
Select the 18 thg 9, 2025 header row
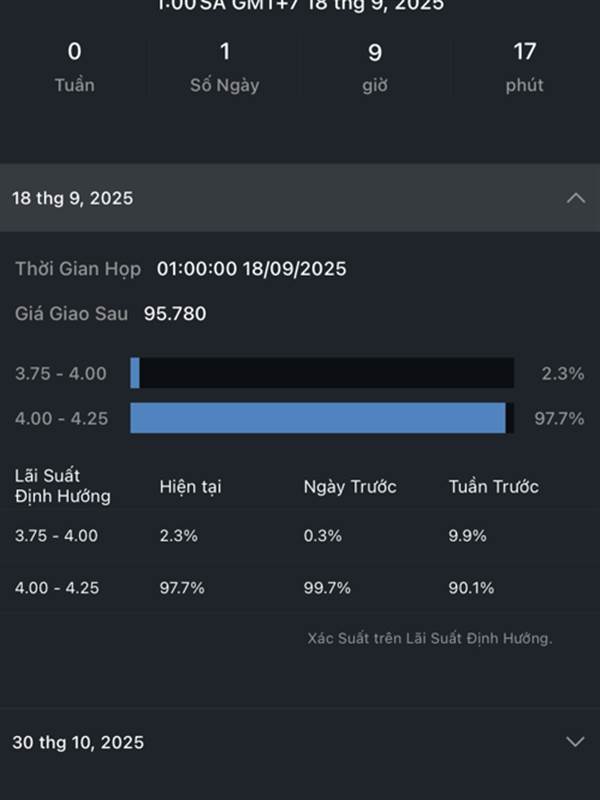pyautogui.click(x=300, y=197)
